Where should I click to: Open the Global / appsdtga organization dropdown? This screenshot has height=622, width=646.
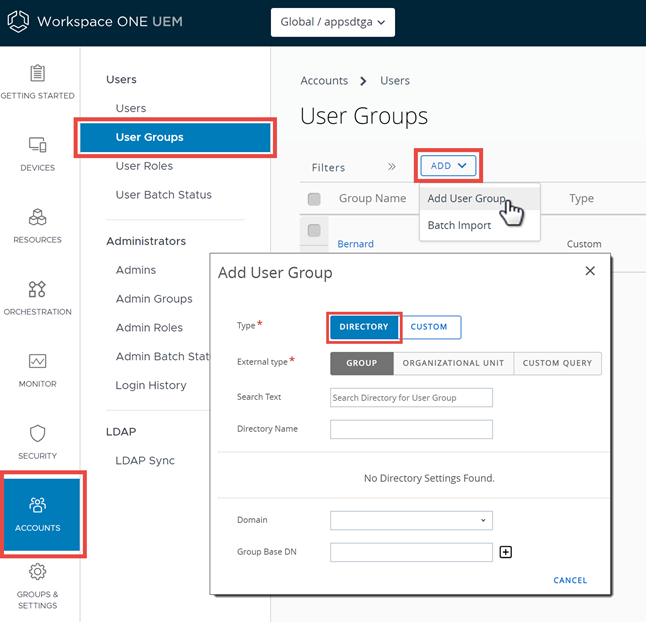pyautogui.click(x=333, y=22)
